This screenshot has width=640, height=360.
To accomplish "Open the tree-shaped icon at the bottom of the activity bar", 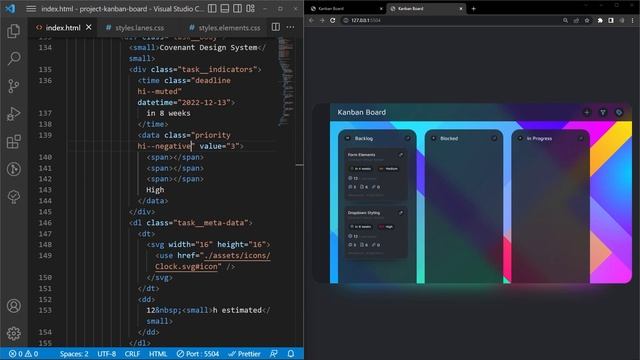I will pos(13,197).
